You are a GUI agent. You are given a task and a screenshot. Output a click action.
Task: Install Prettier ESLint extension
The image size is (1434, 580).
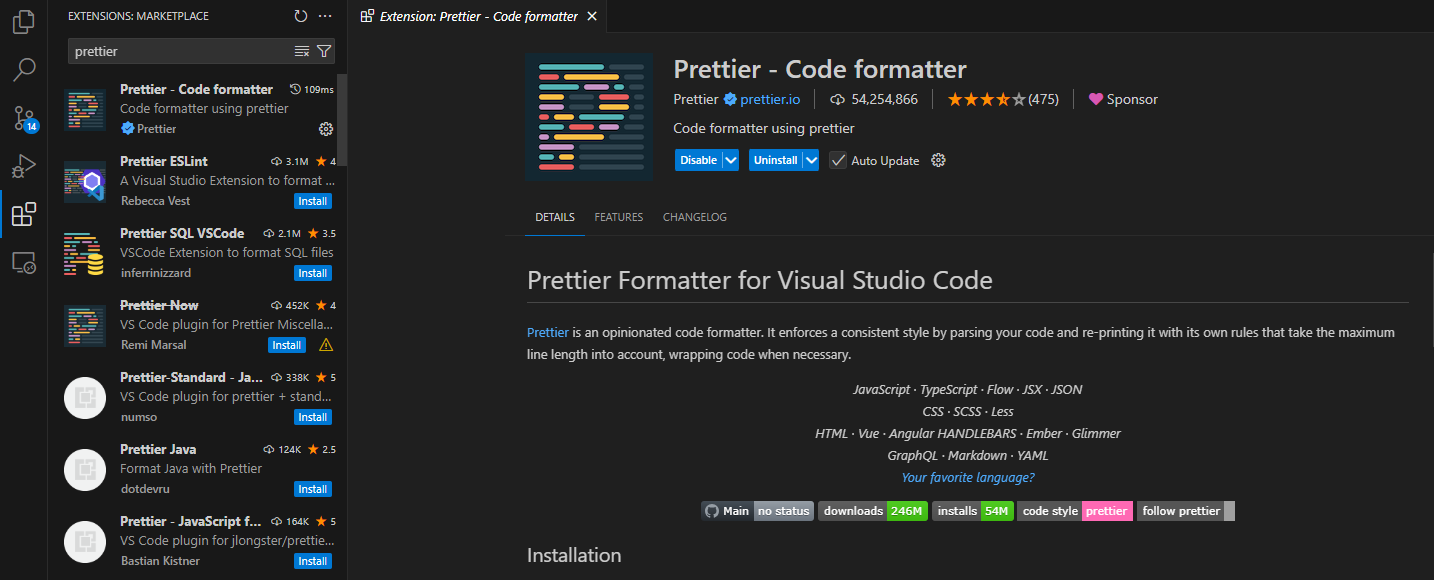pos(313,201)
